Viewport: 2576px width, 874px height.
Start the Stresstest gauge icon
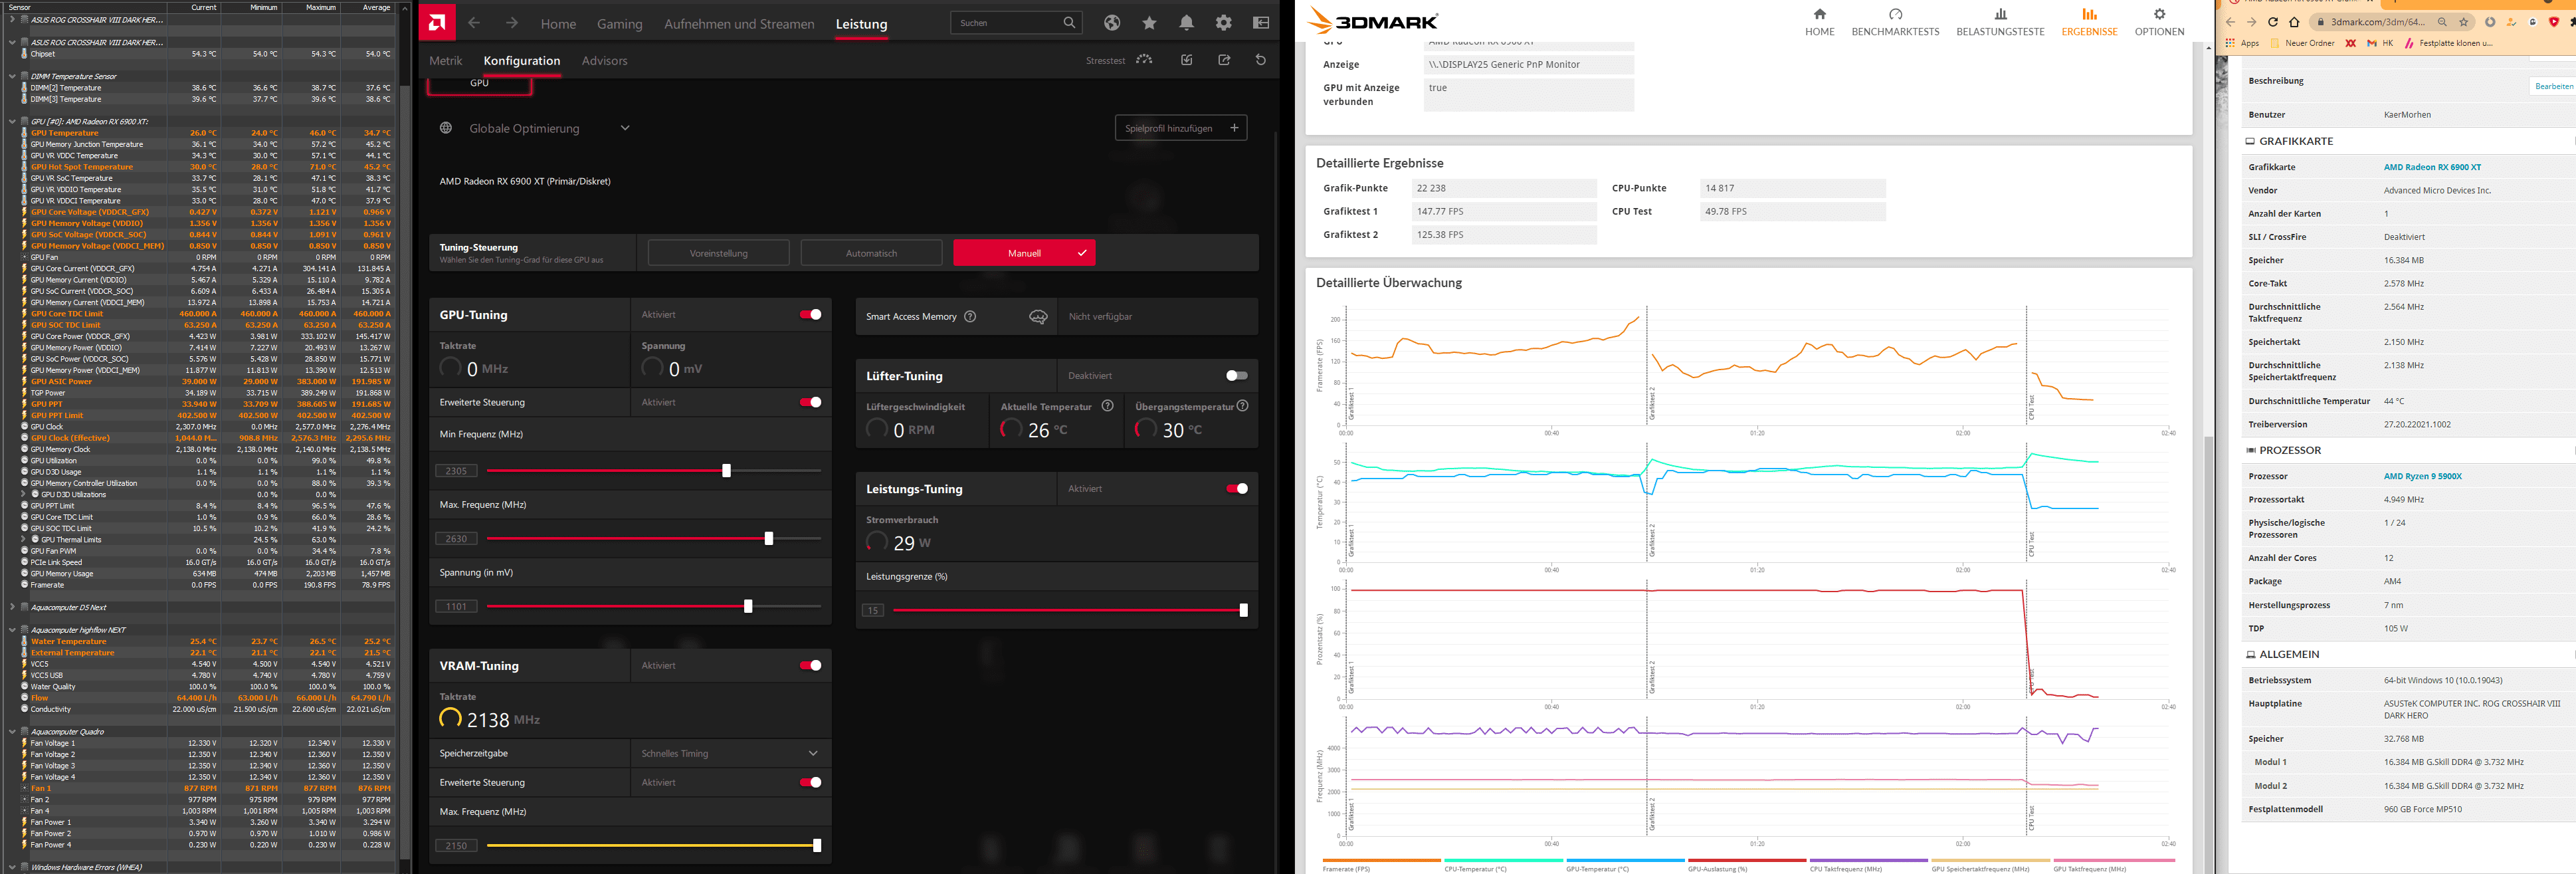tap(1144, 60)
